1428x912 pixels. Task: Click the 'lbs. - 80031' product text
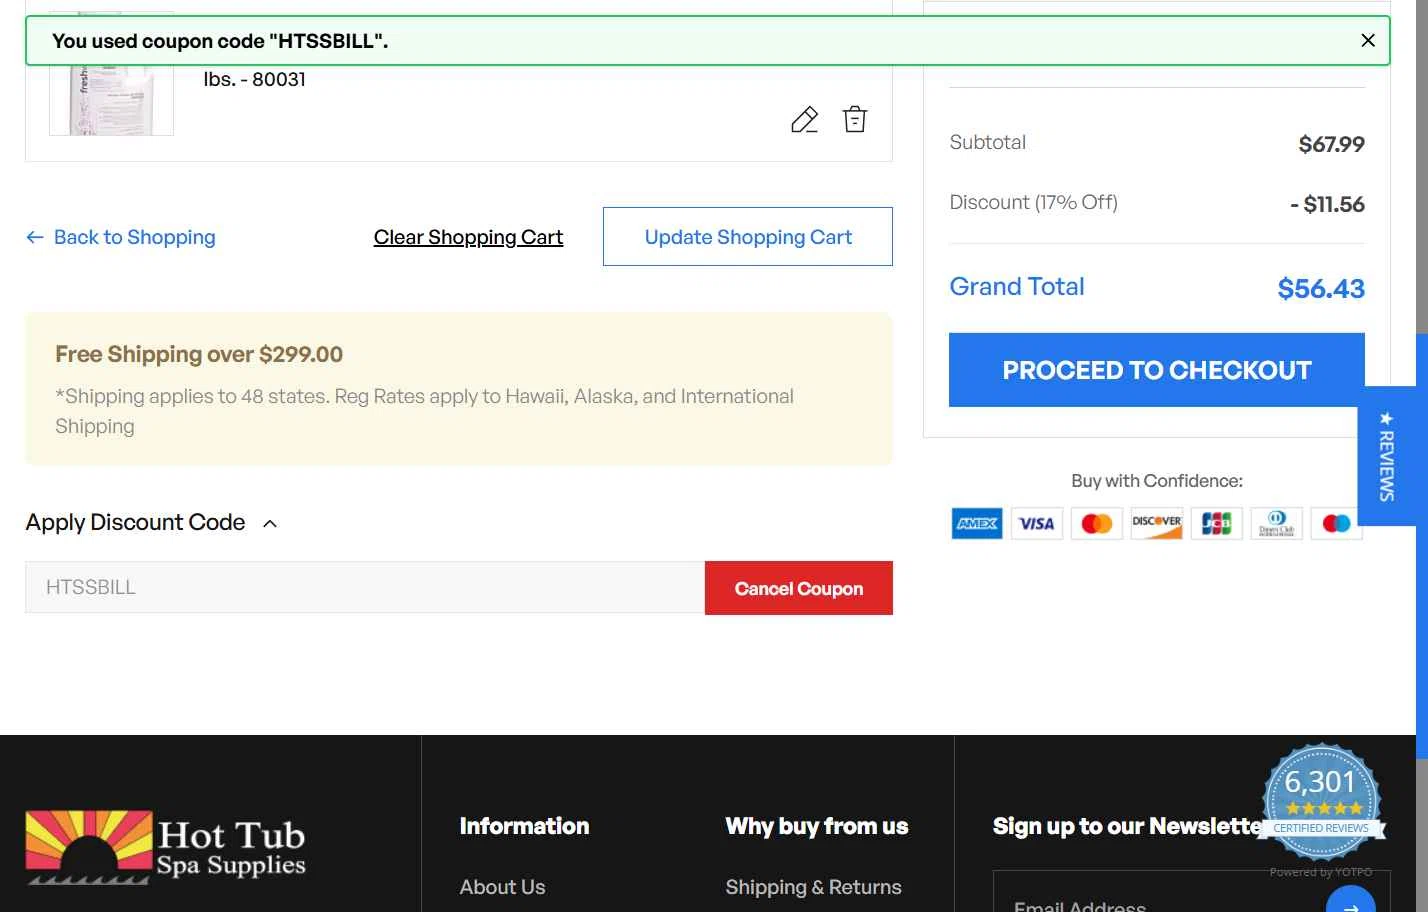click(254, 79)
